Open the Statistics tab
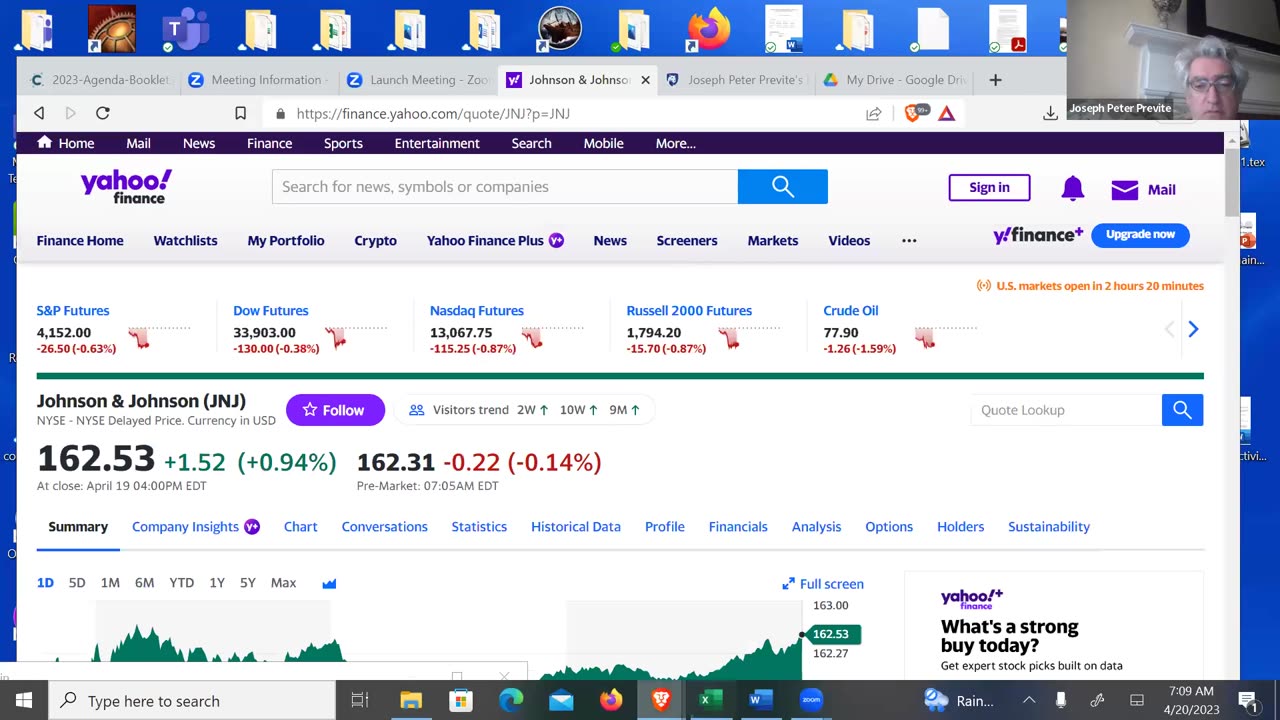The image size is (1280, 720). click(479, 527)
